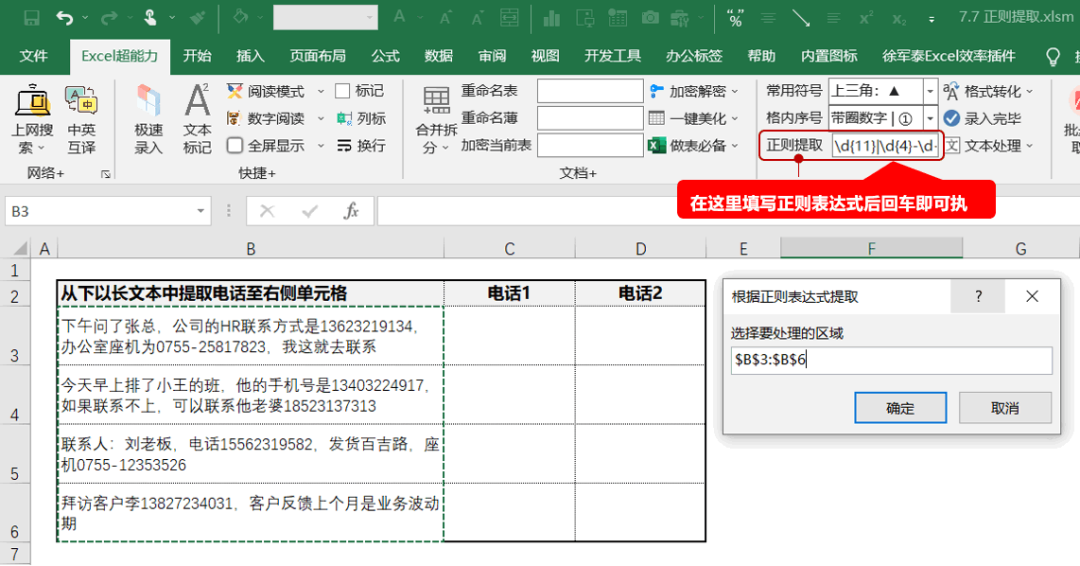The height and width of the screenshot is (566, 1080).
Task: Click the lightbulb Tell Me icon
Action: tap(1052, 56)
